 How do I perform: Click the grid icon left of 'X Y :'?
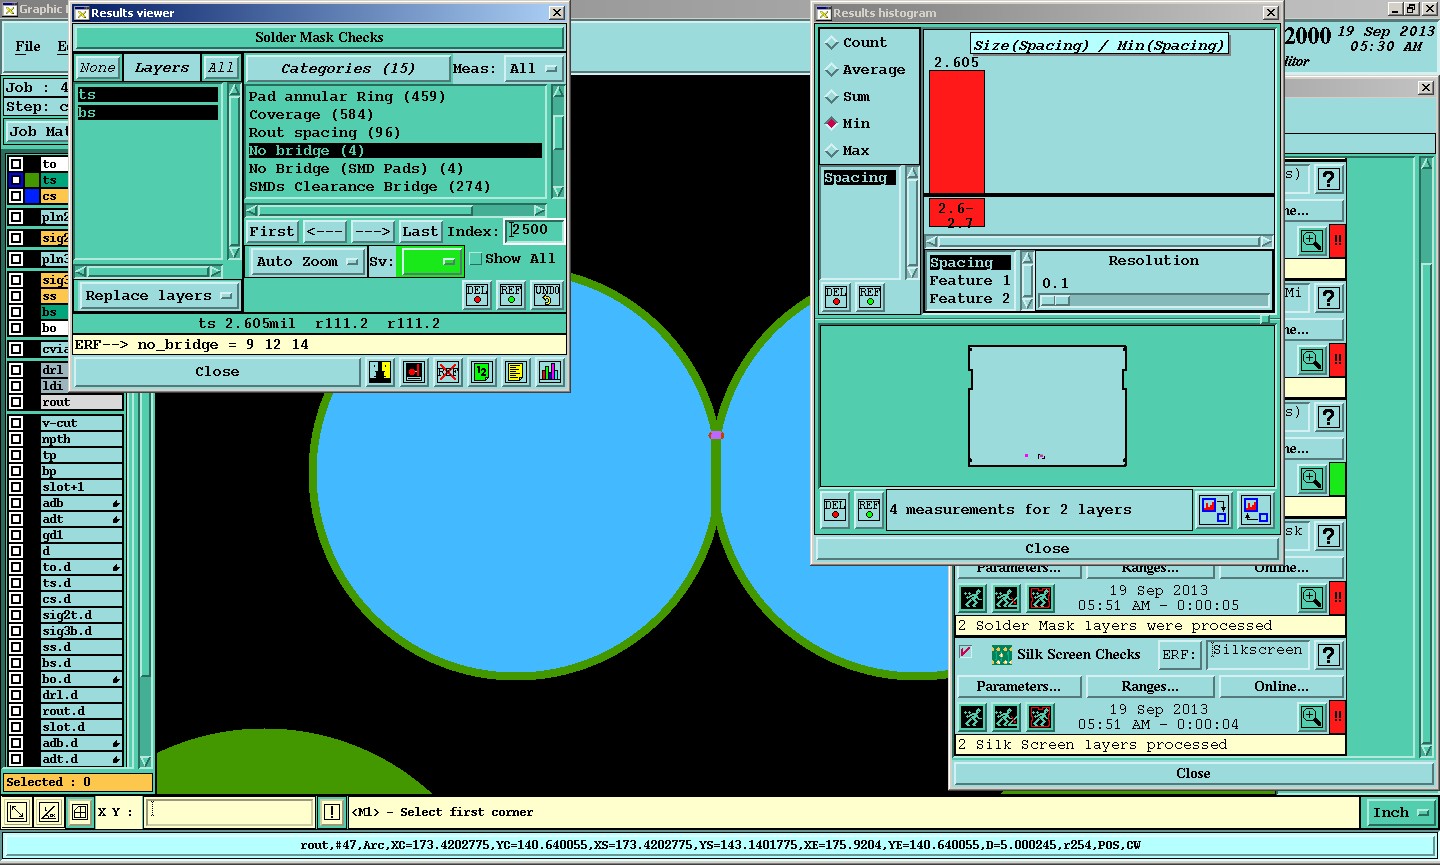click(x=80, y=812)
